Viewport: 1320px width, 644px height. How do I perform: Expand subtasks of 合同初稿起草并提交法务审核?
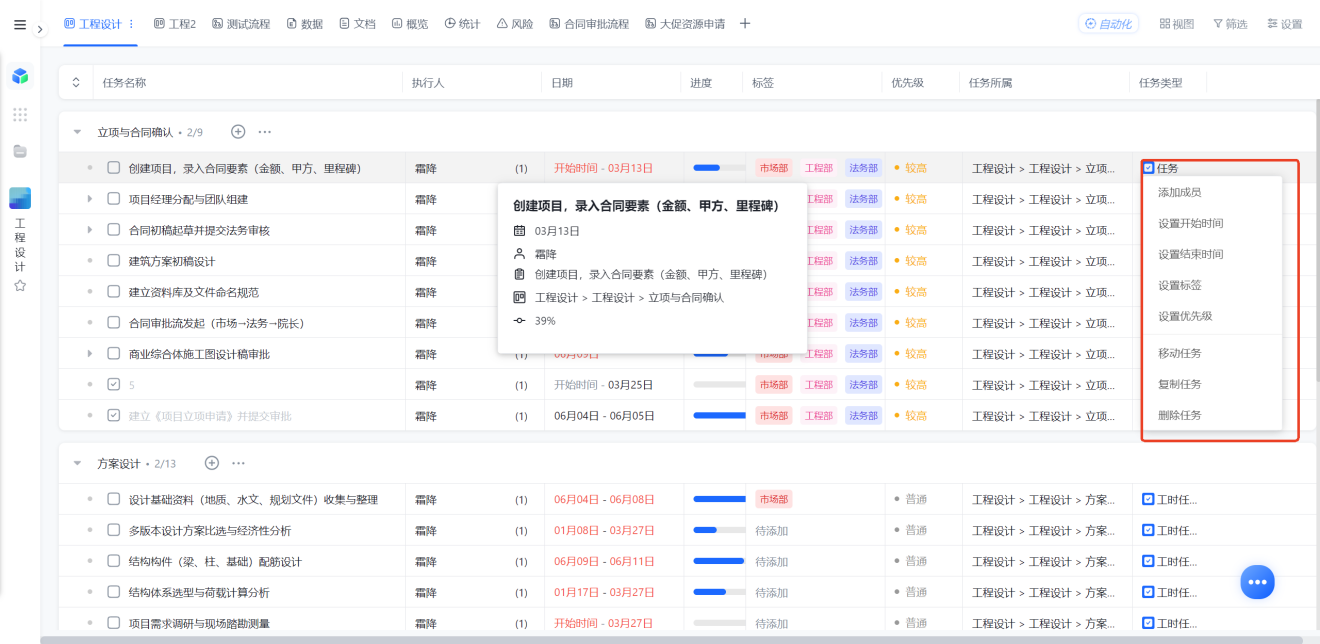point(90,230)
